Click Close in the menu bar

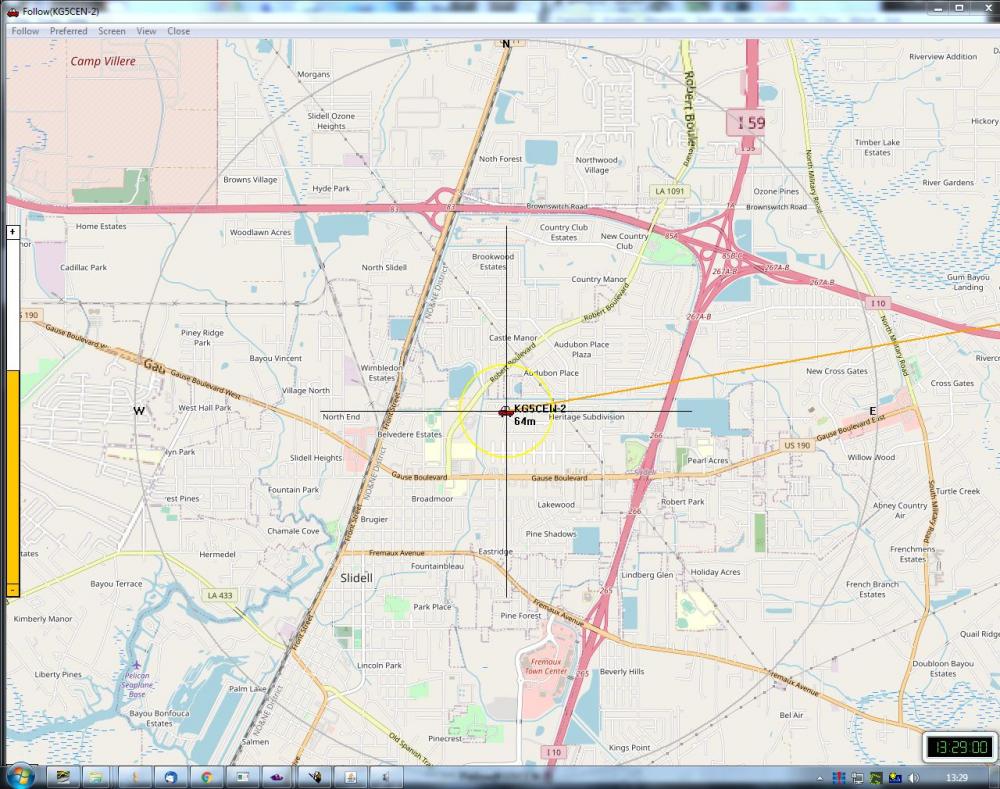(179, 31)
